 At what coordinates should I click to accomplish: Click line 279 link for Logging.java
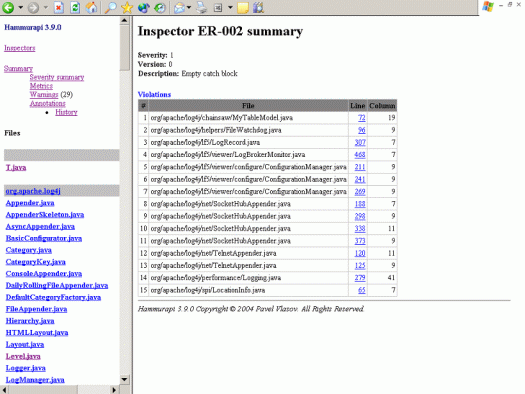click(x=360, y=278)
